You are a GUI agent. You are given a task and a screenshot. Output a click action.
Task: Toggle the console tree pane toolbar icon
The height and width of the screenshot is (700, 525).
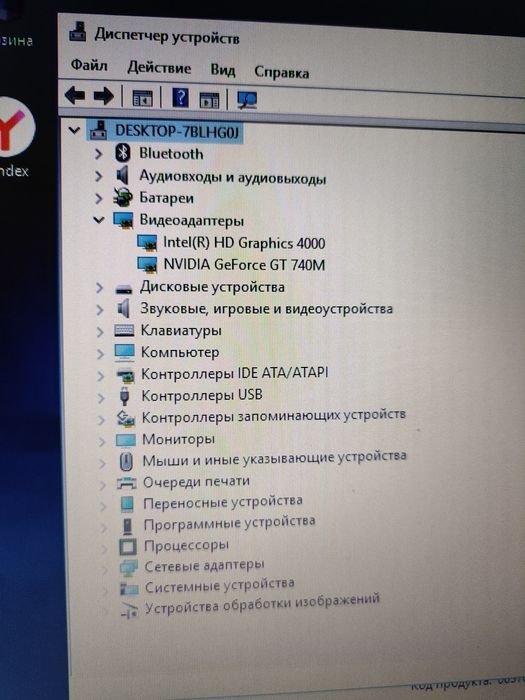[x=142, y=98]
